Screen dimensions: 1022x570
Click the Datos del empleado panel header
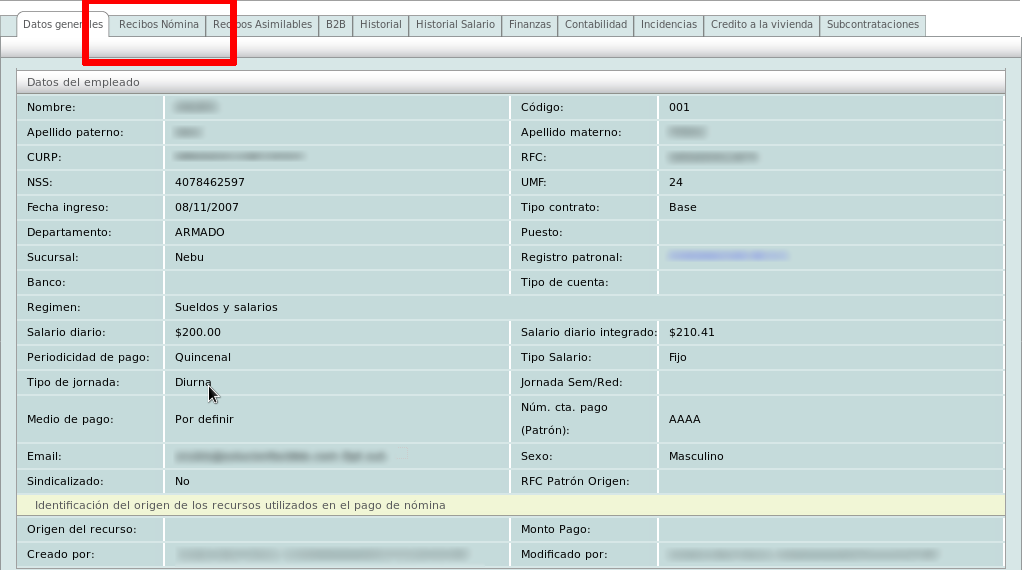click(x=510, y=82)
